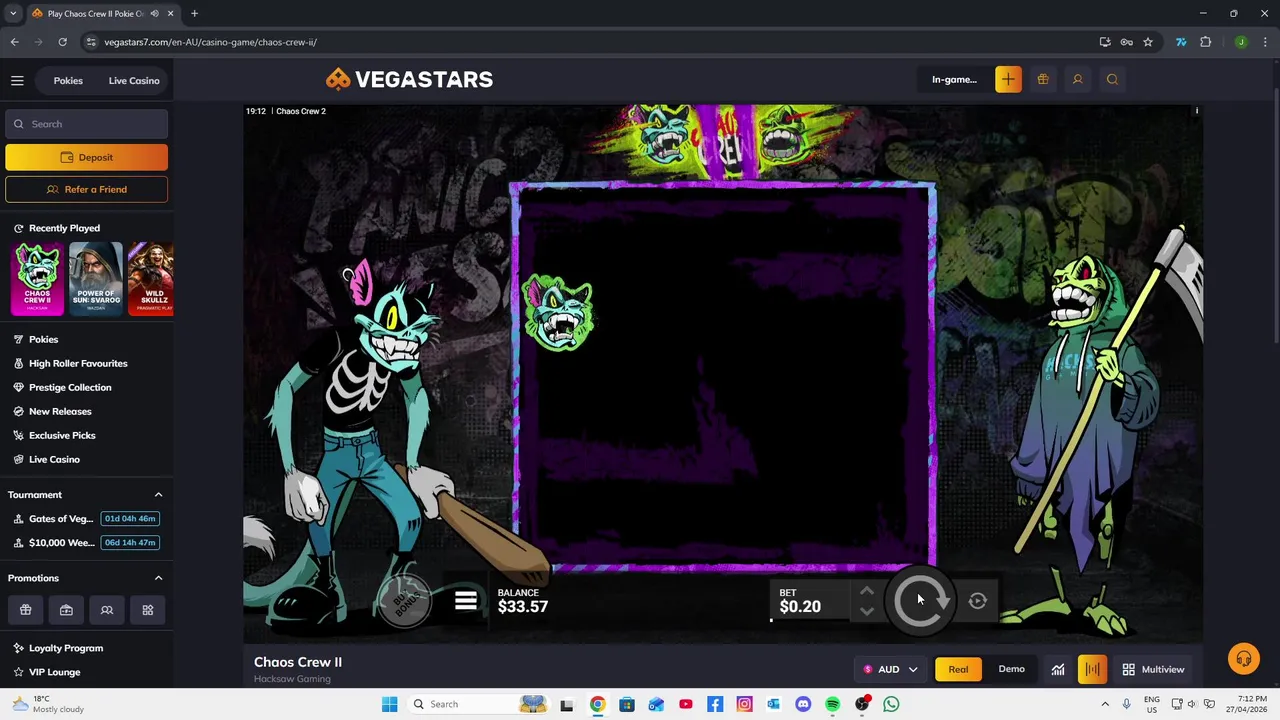Click the Buy Bonus round button

pos(405,602)
